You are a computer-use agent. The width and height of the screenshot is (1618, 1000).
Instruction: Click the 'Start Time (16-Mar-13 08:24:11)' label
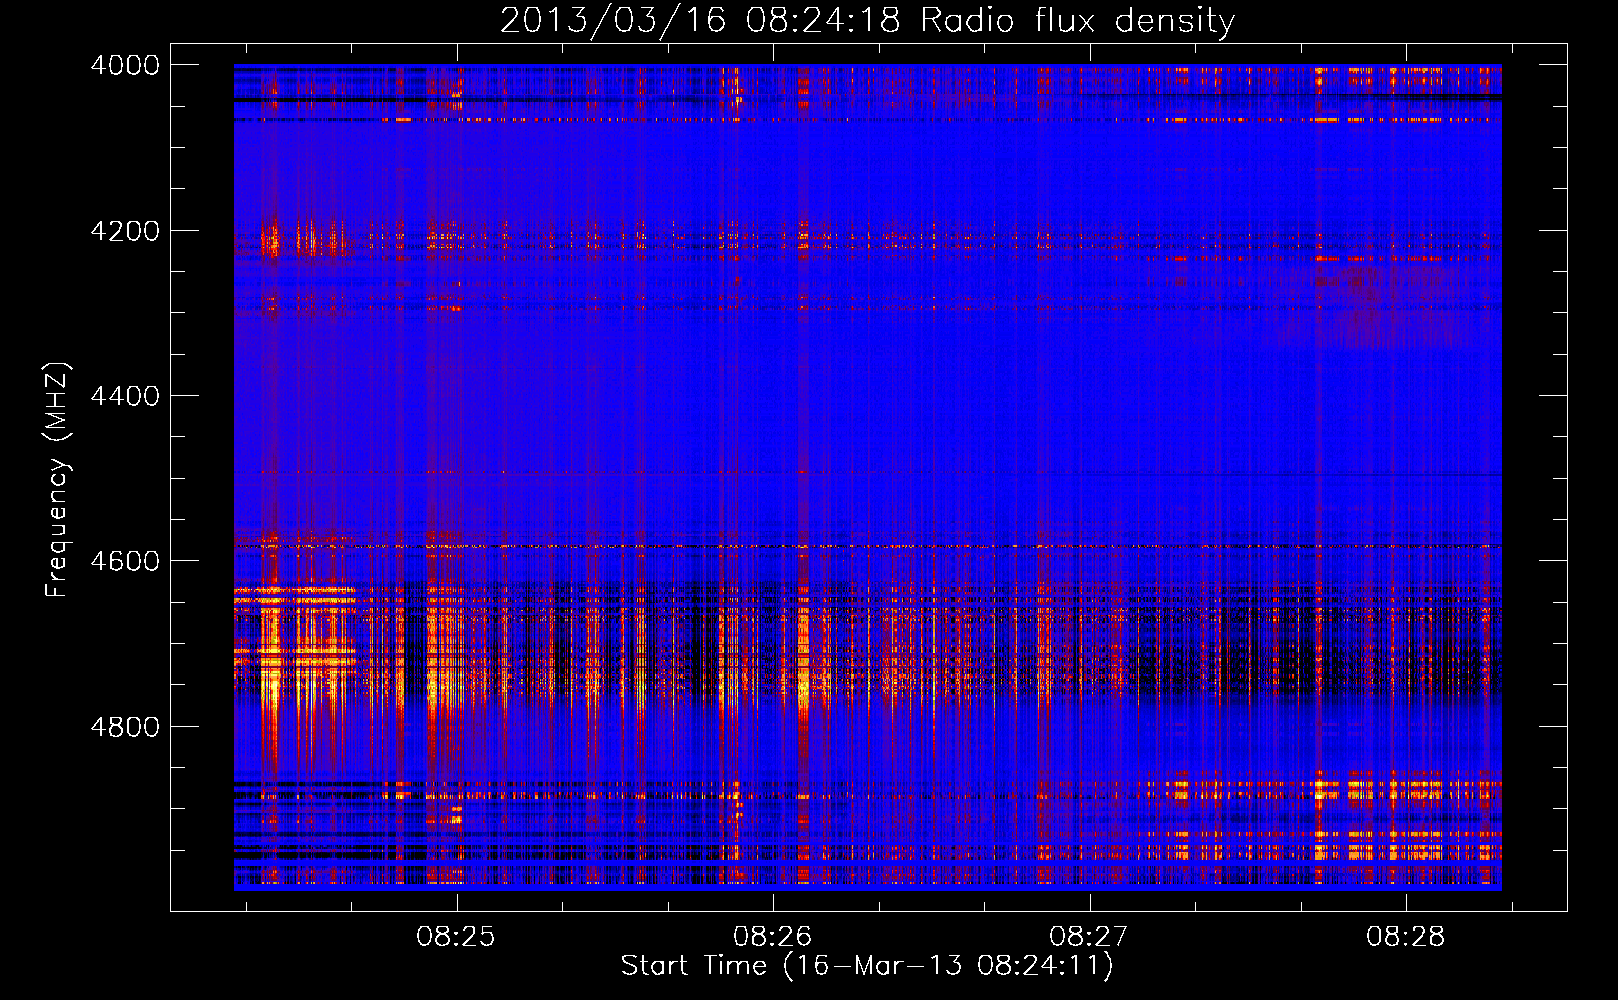coord(867,966)
